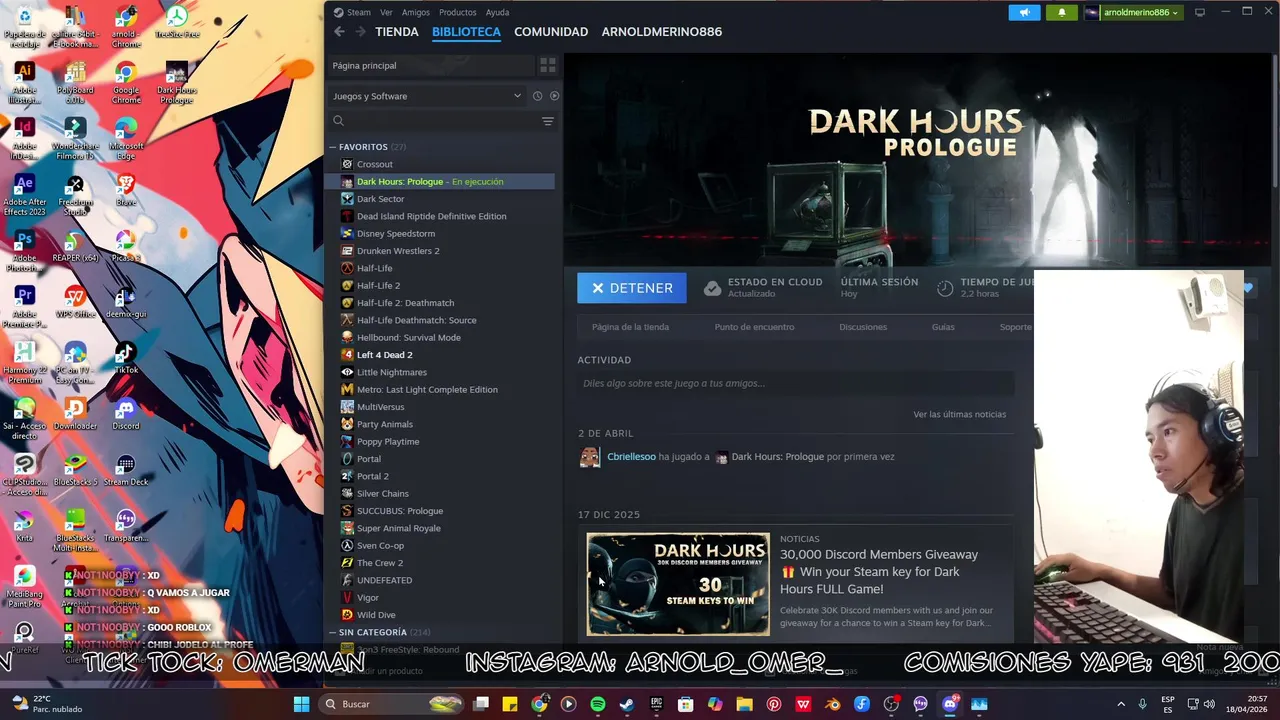
Task: Click the activity status input field
Action: tap(796, 383)
